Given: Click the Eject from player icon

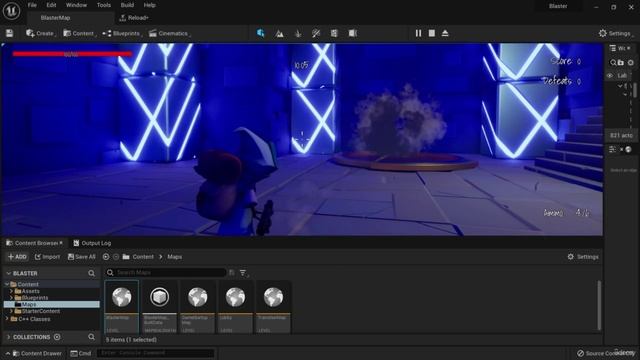Looking at the screenshot, I should (x=445, y=33).
